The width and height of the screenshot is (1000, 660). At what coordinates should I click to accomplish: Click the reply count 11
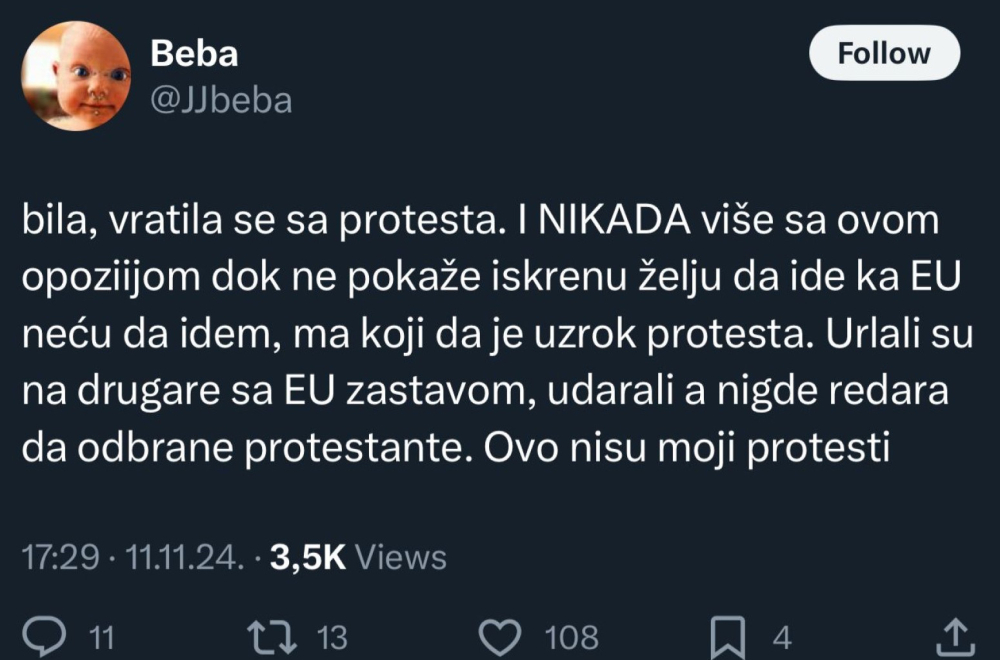(102, 636)
